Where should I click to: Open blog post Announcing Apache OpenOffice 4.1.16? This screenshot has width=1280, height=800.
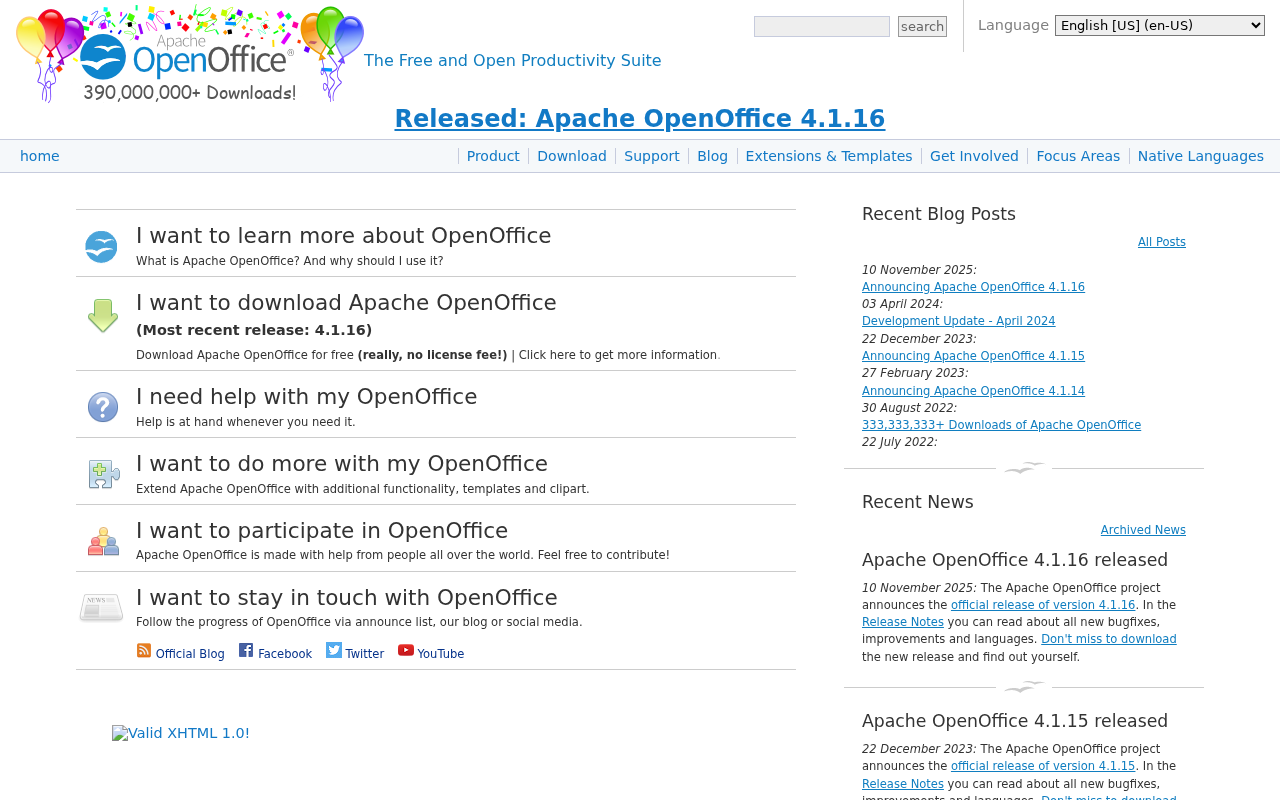pos(973,287)
